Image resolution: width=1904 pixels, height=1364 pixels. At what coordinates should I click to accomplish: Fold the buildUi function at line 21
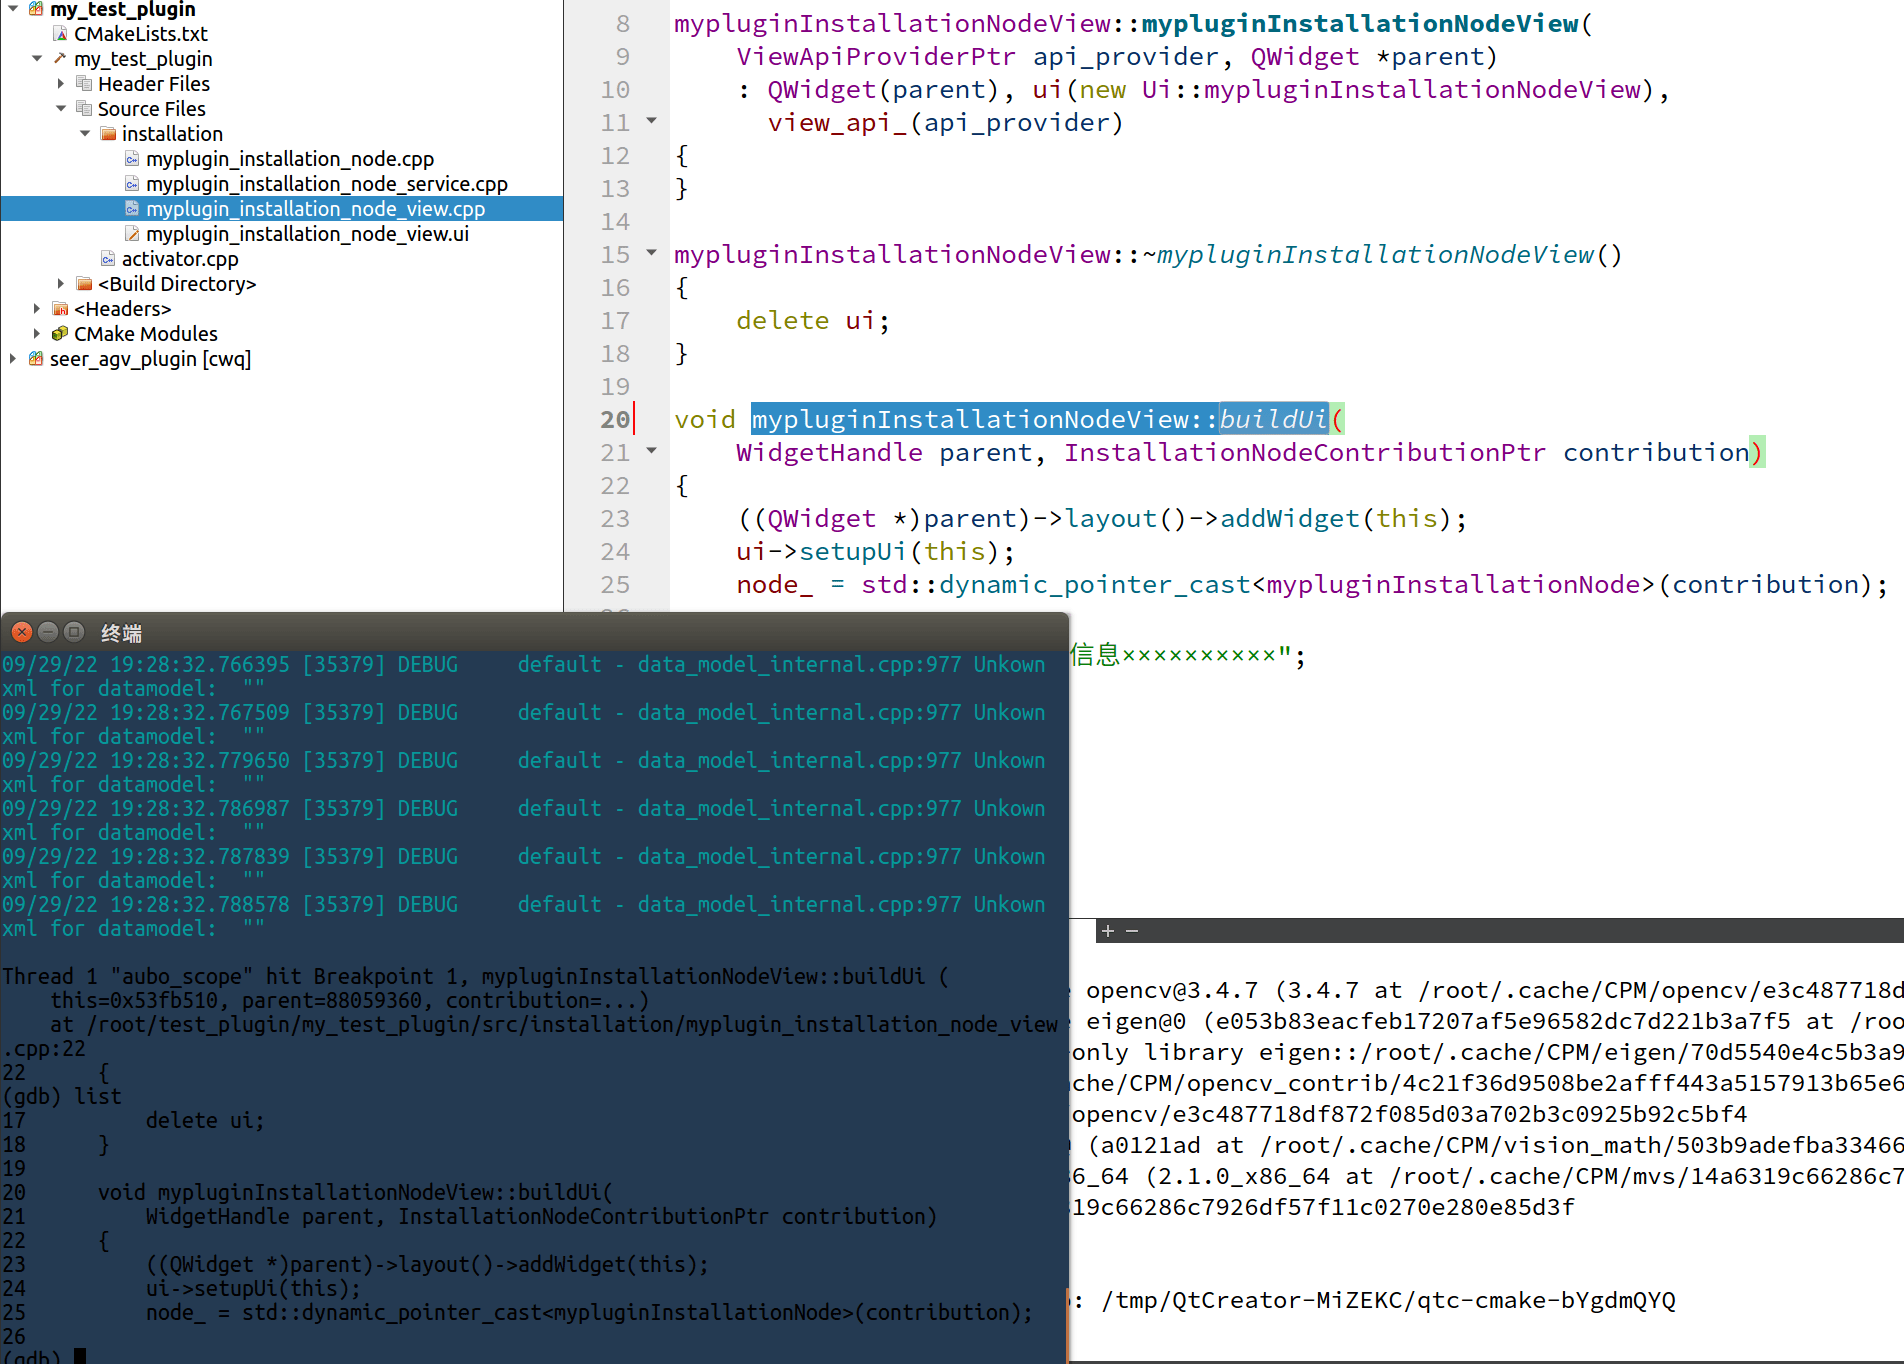point(651,451)
